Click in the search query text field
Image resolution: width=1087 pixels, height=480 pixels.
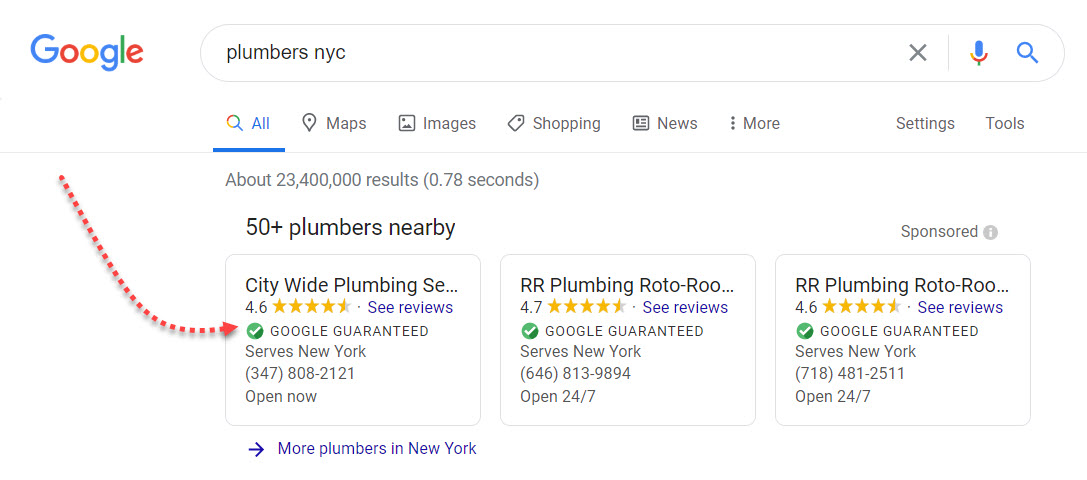click(x=550, y=53)
